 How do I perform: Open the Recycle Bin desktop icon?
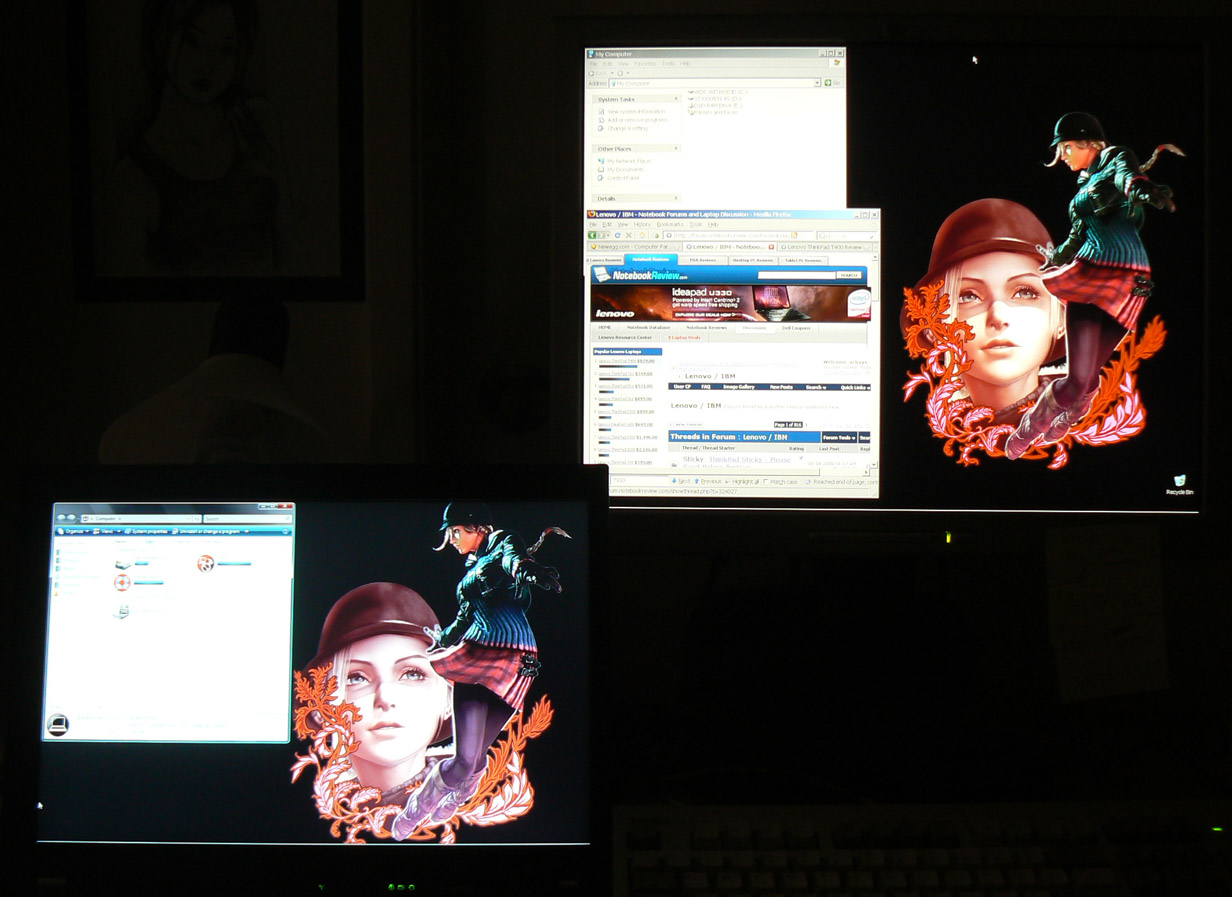point(1179,485)
